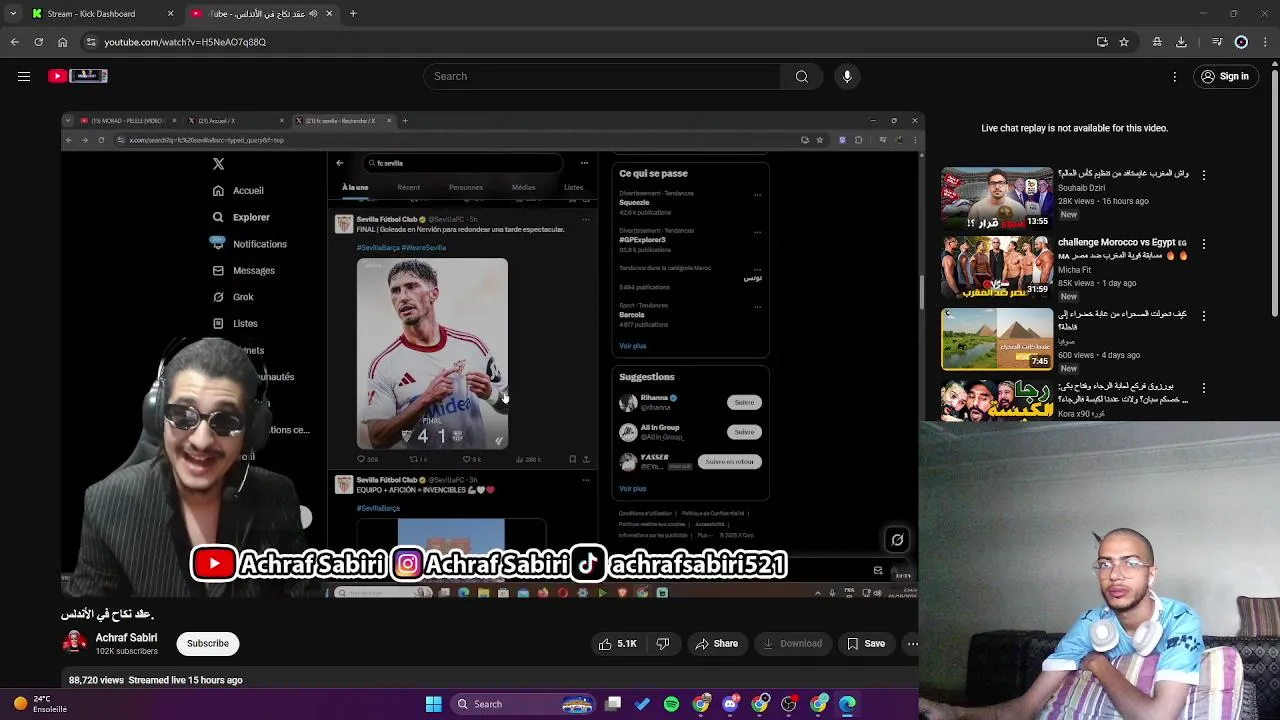Viewport: 1280px width, 720px height.
Task: Open Discord from the taskbar
Action: click(730, 704)
